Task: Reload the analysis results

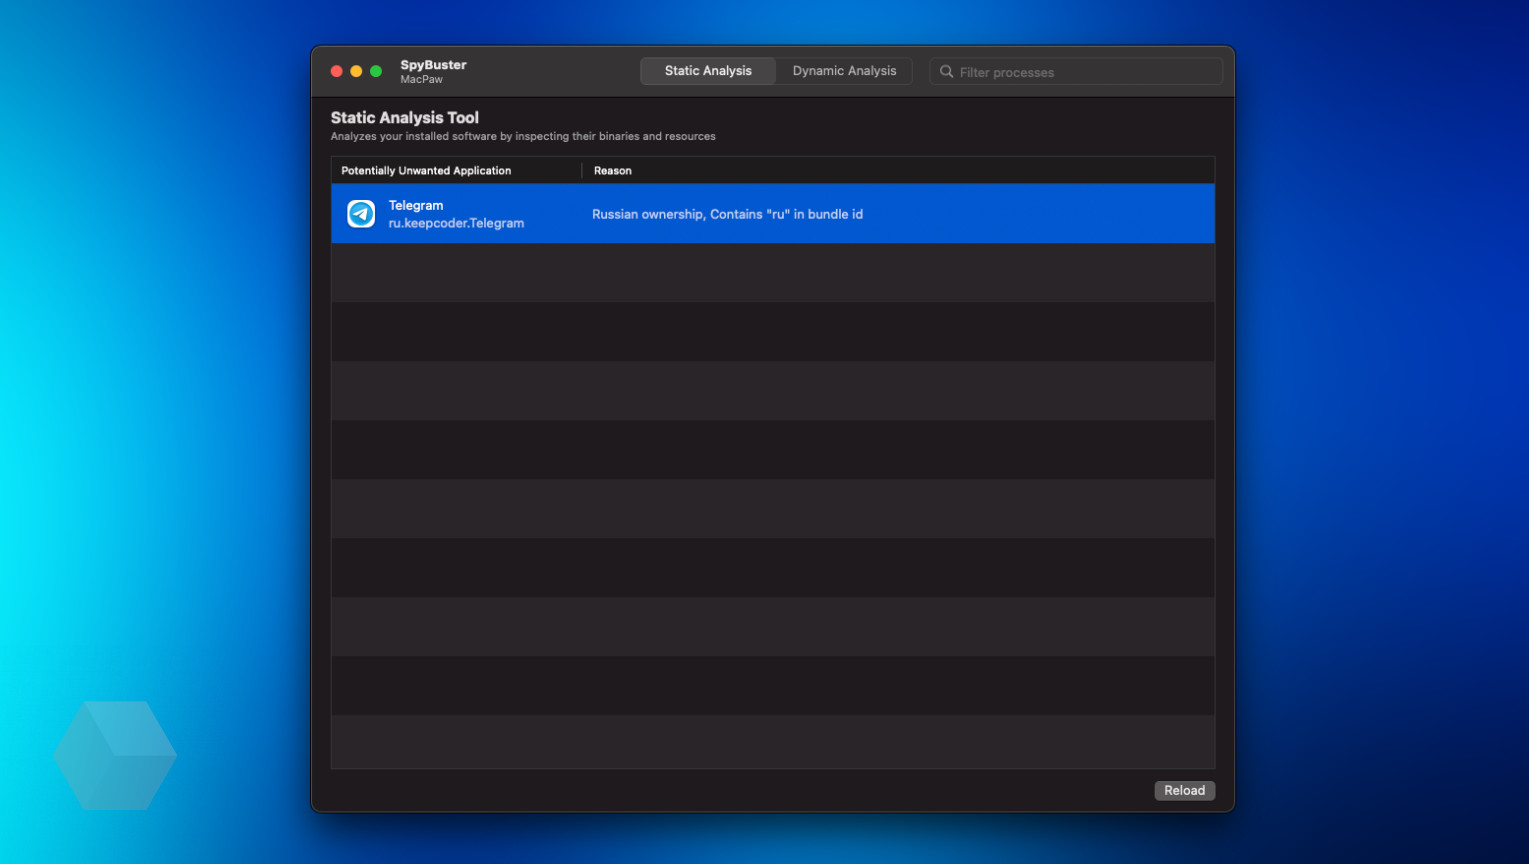Action: pos(1184,790)
